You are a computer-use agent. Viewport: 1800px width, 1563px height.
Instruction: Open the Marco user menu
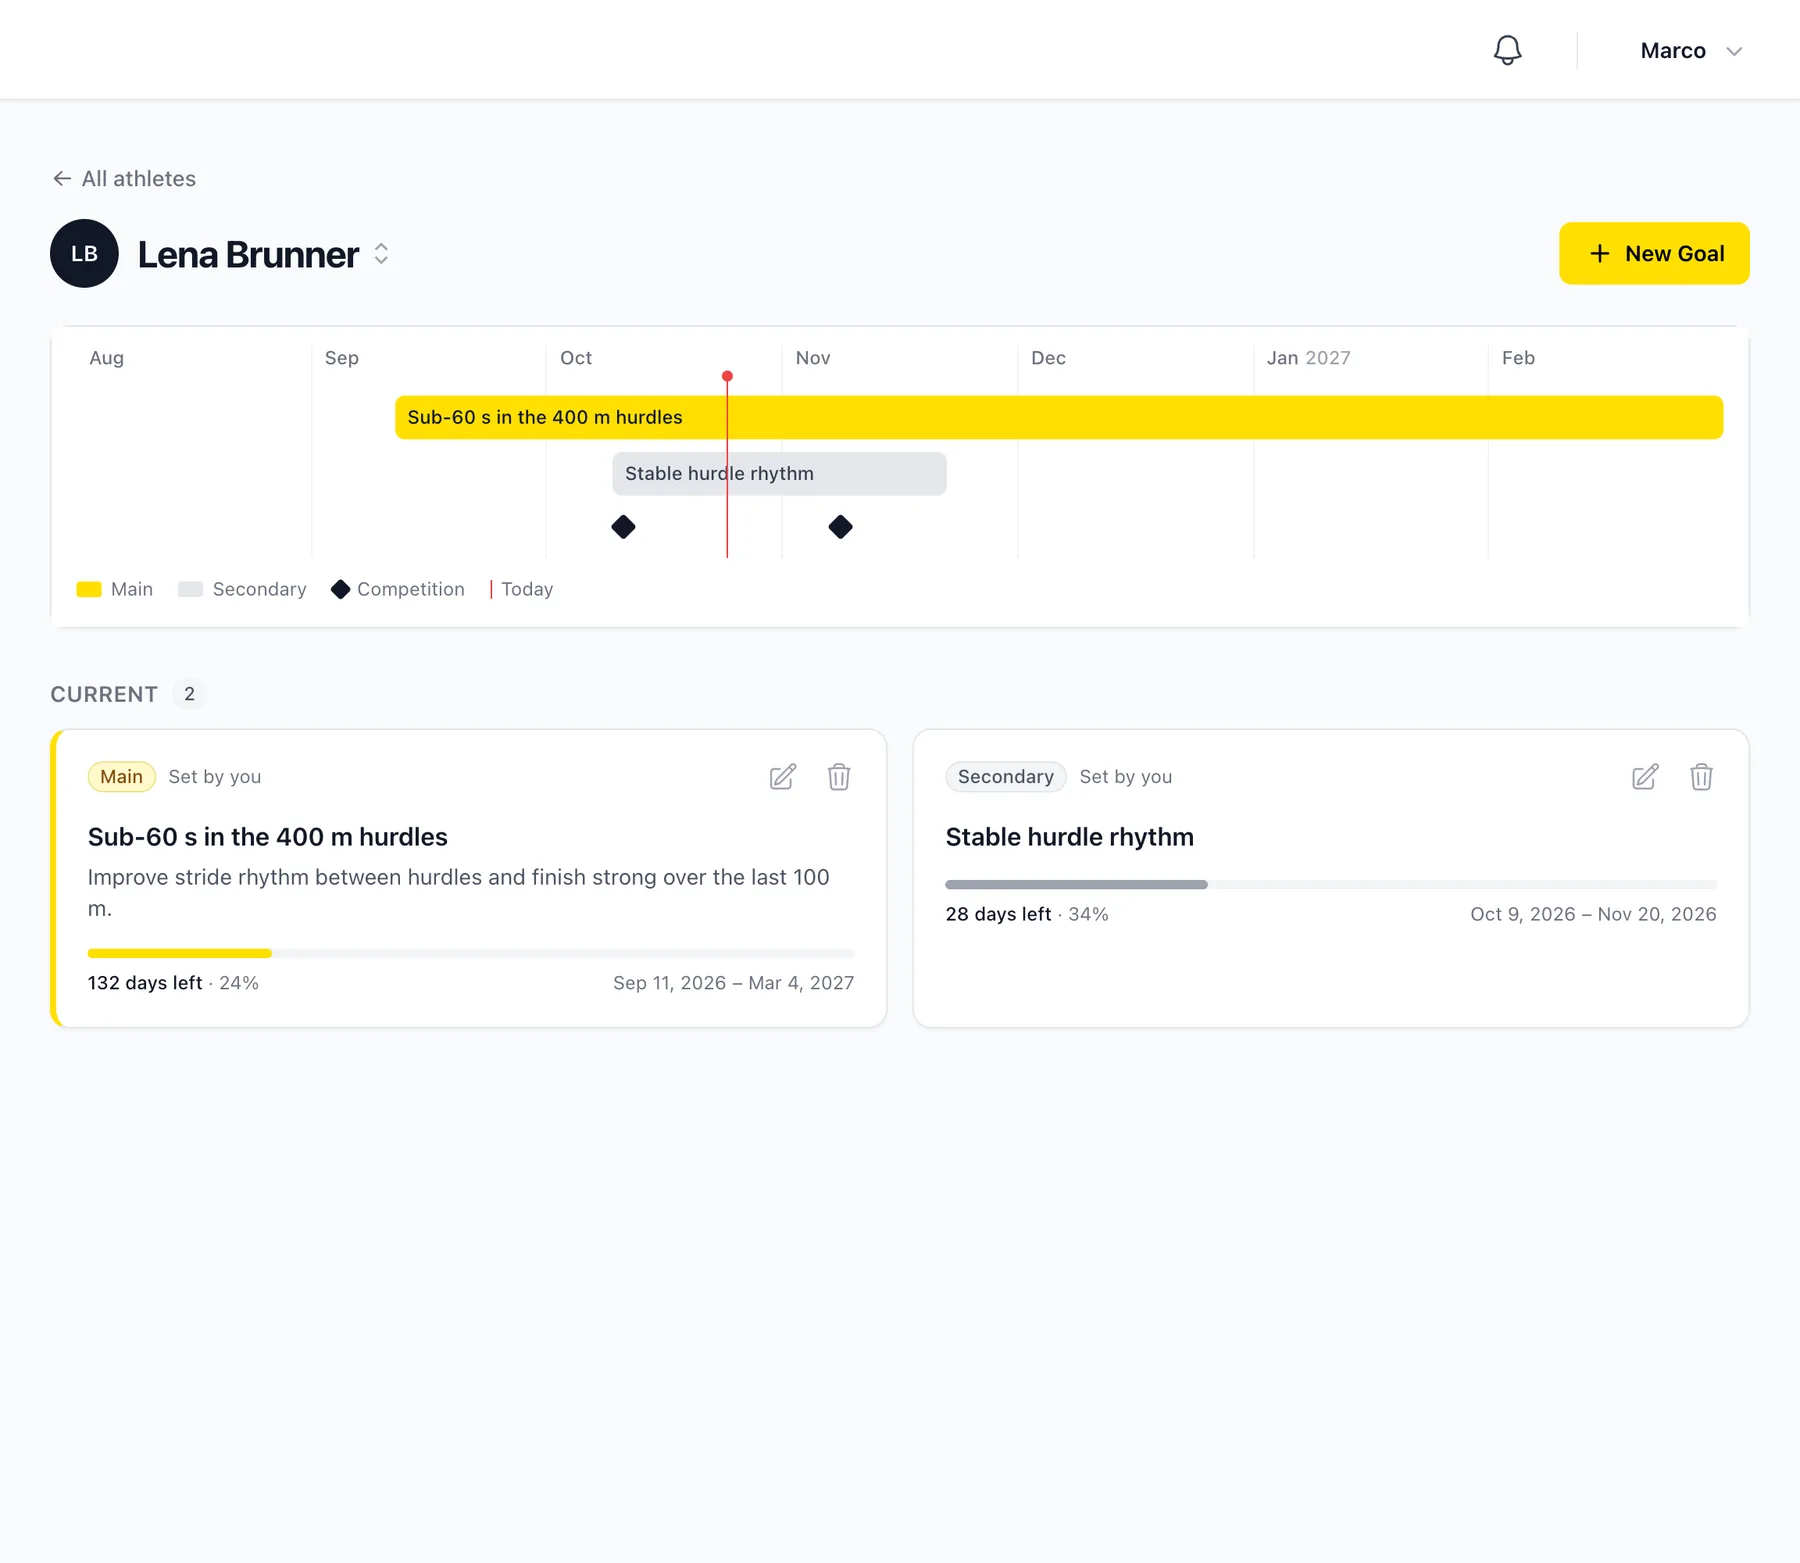1691,51
